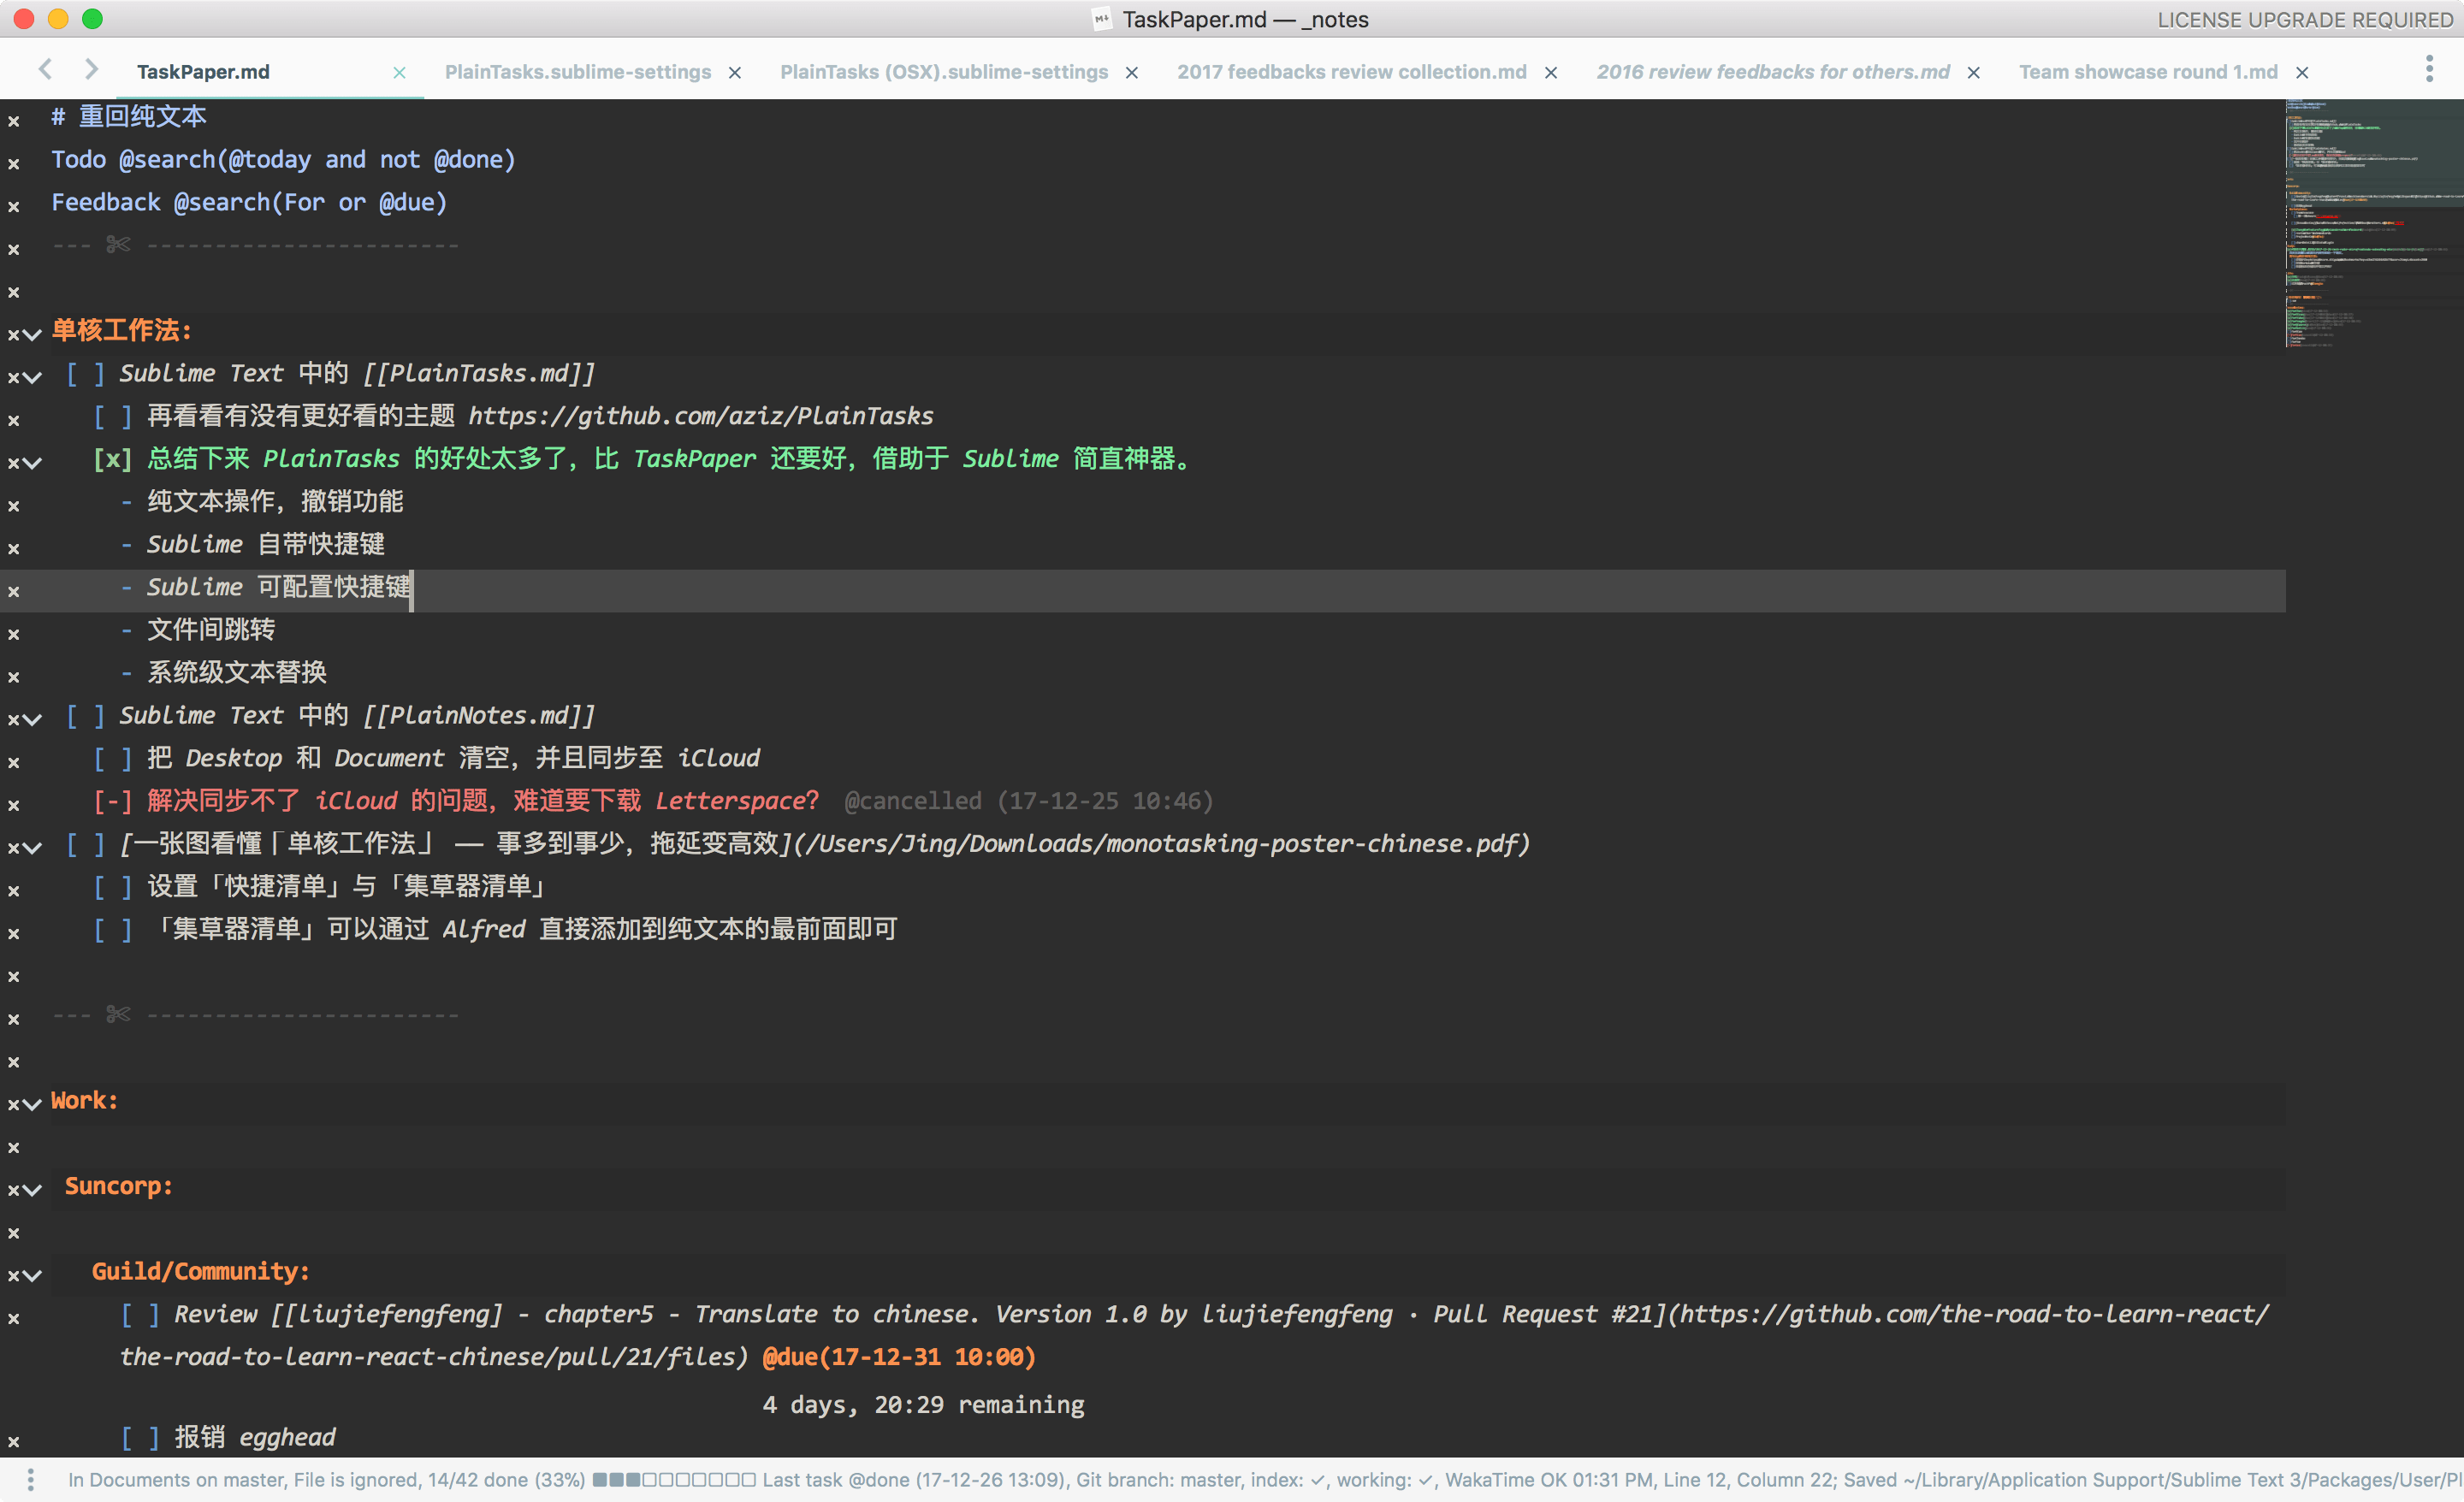This screenshot has height=1502, width=2464.
Task: Close the Team showcase round 1.md tab
Action: 2302,73
